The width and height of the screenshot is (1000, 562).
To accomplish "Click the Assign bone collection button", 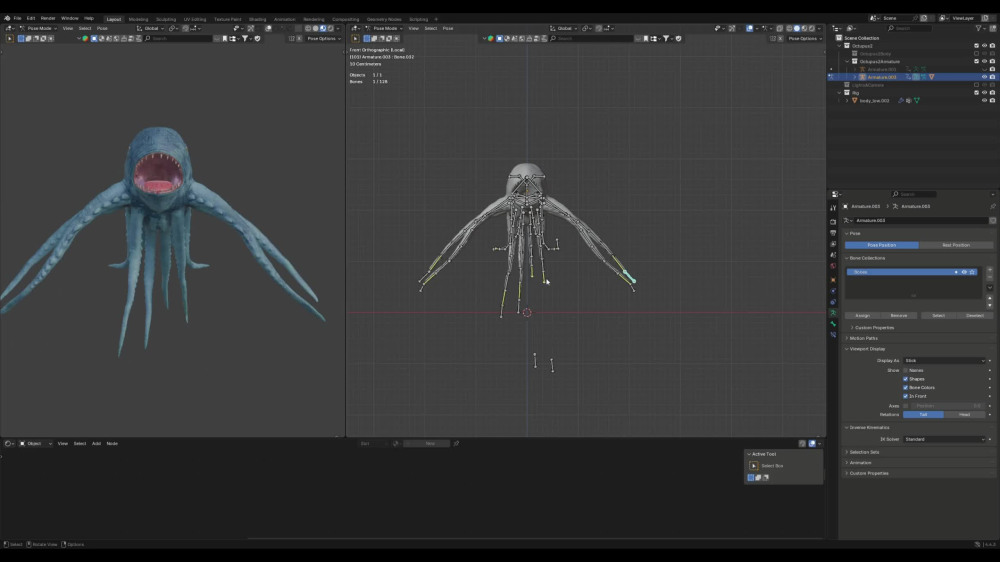I will (862, 315).
